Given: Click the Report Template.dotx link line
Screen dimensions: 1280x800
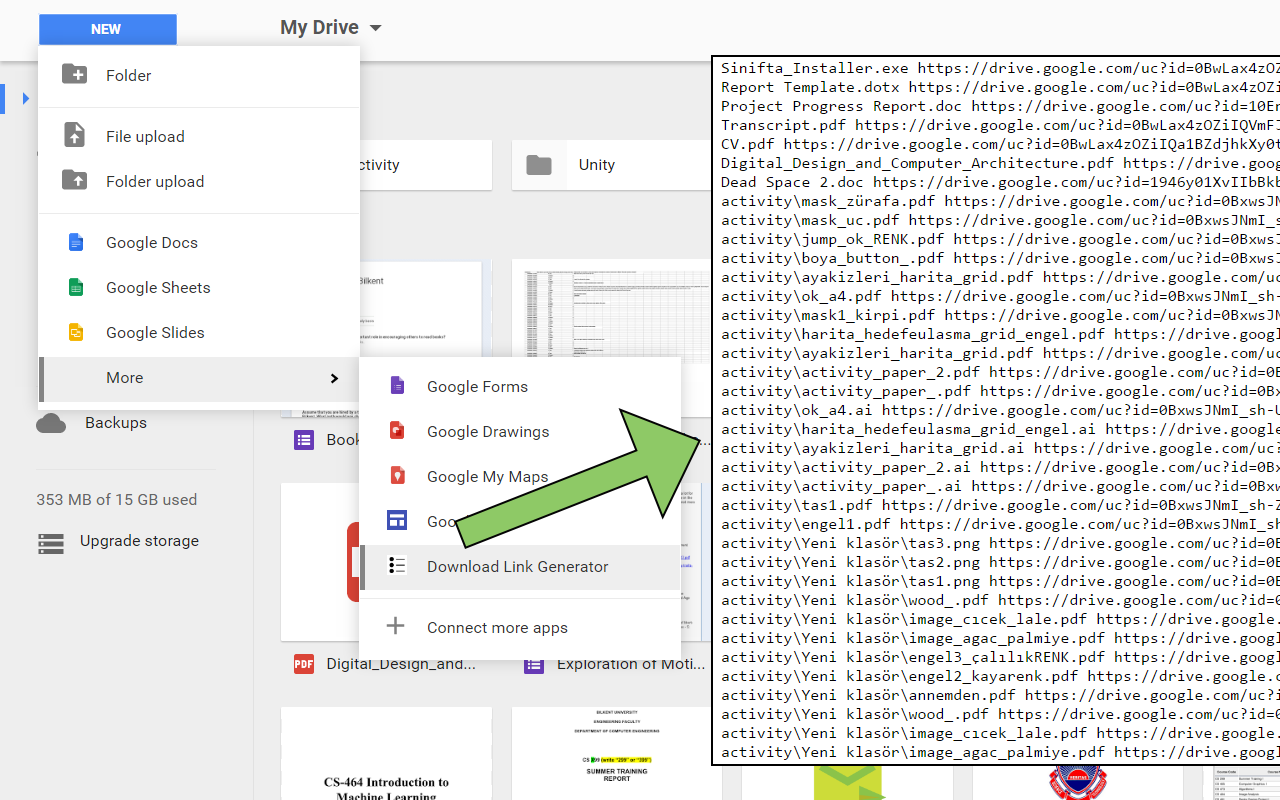Looking at the screenshot, I should [1000, 87].
